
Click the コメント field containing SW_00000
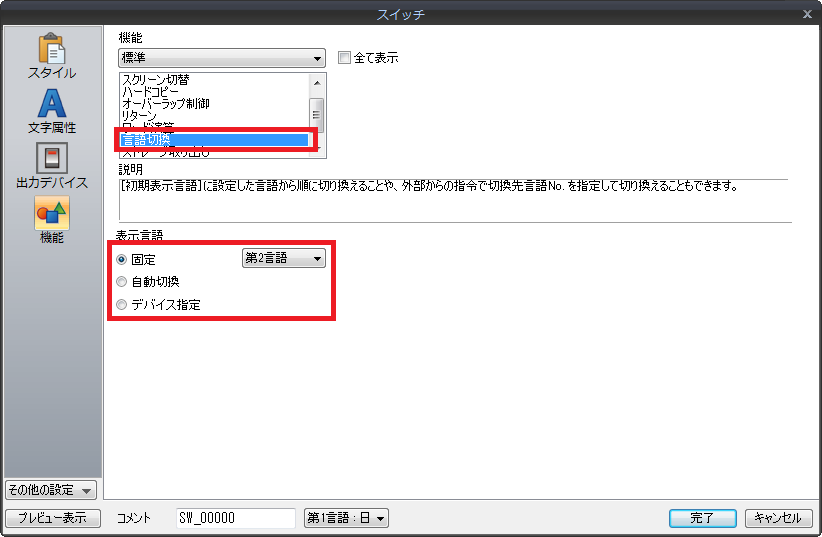(236, 518)
